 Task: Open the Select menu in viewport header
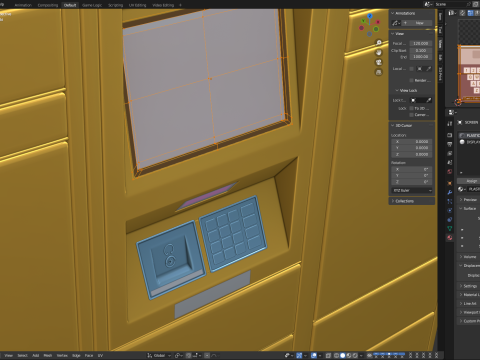(x=22, y=355)
